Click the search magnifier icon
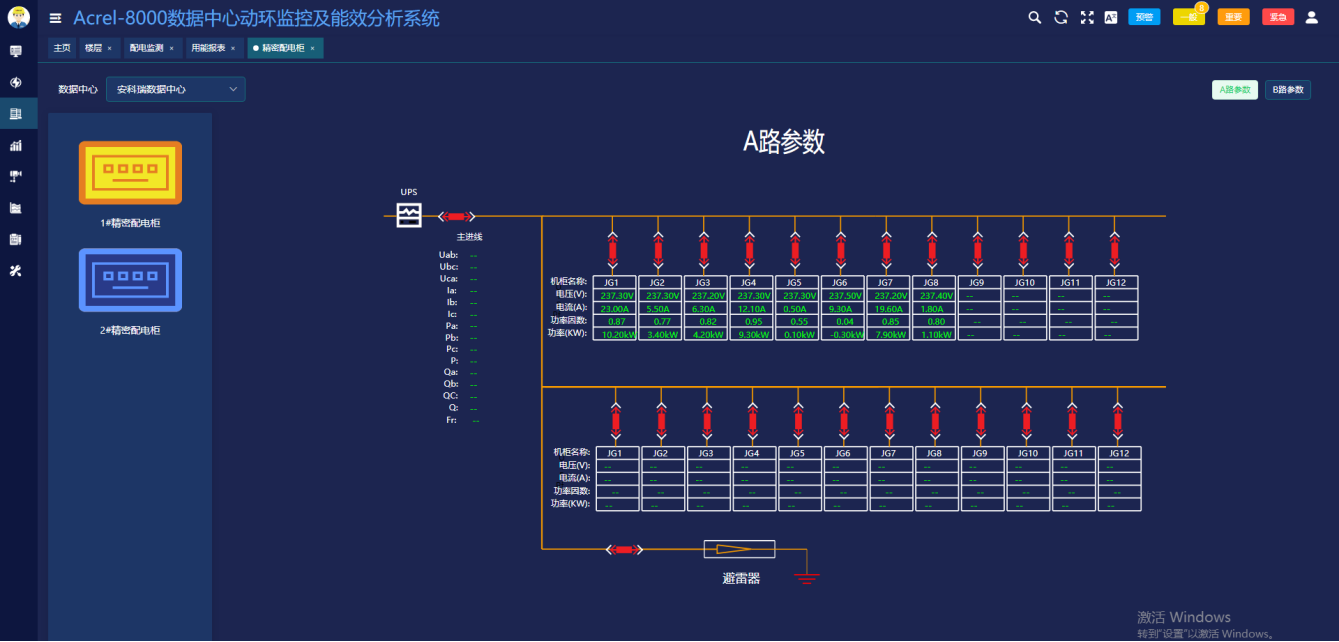The width and height of the screenshot is (1339, 642). point(1036,17)
